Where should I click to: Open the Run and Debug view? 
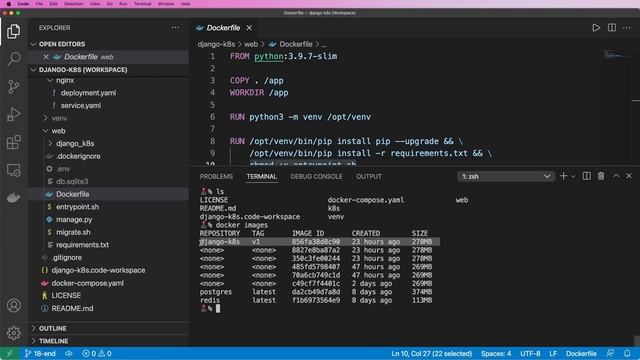(13, 114)
